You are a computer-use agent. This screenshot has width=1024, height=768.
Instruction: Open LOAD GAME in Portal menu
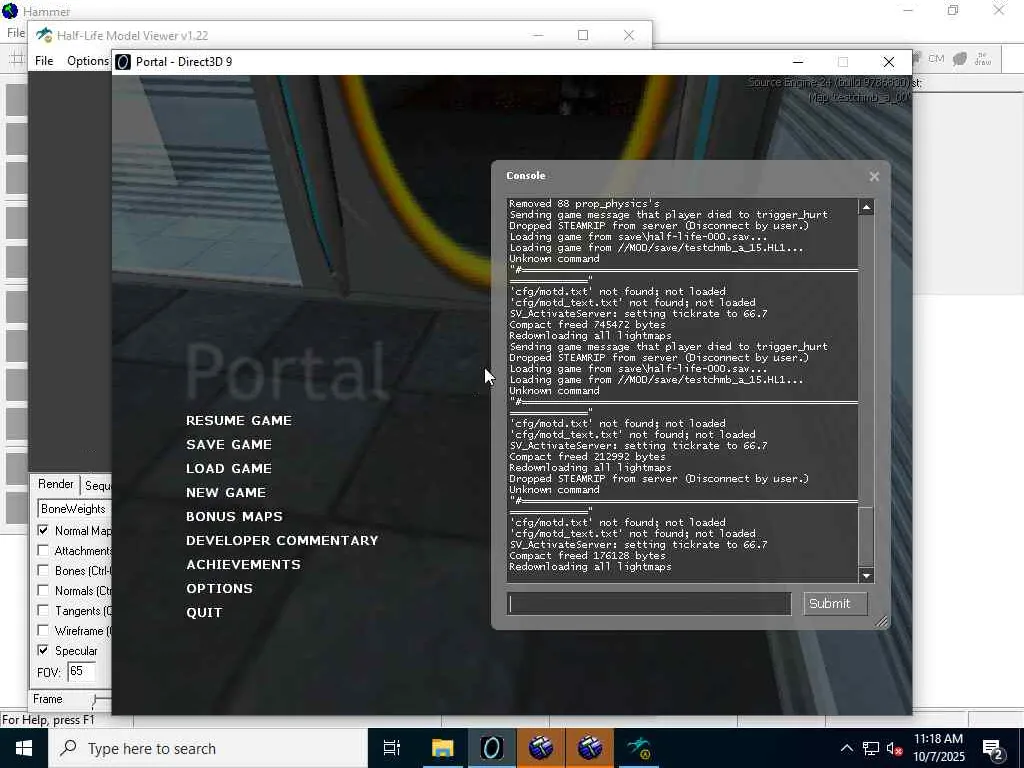(229, 469)
